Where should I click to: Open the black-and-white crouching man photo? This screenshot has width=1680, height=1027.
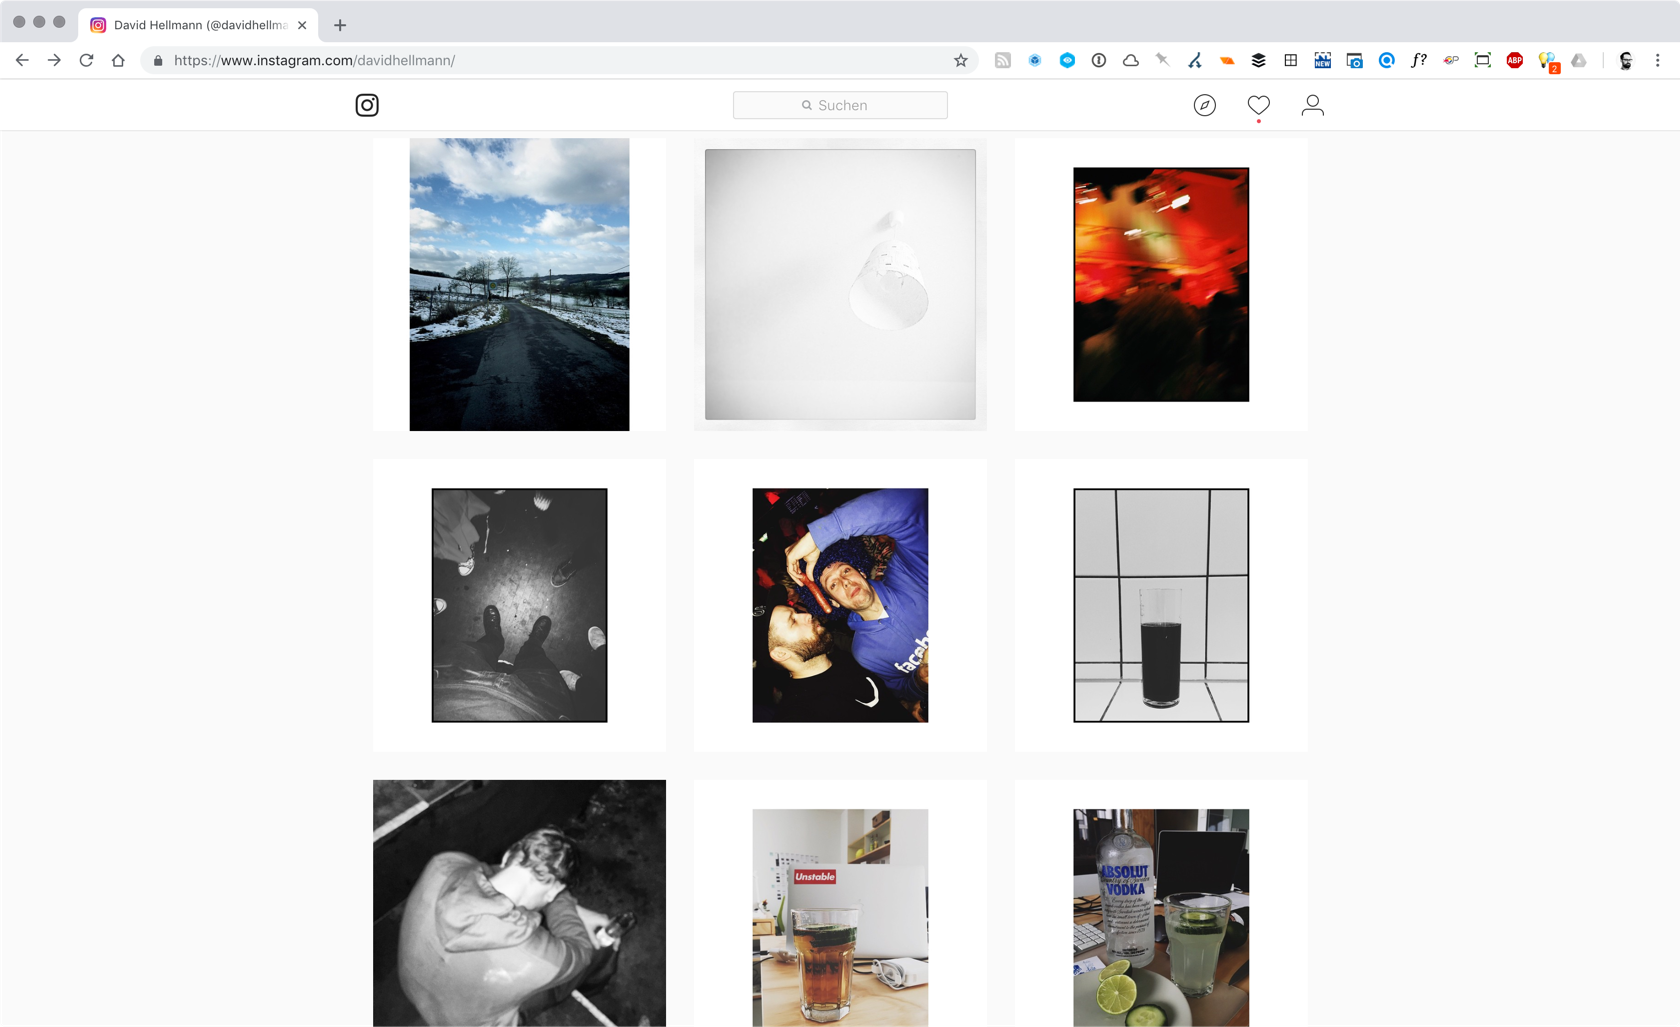pos(519,903)
